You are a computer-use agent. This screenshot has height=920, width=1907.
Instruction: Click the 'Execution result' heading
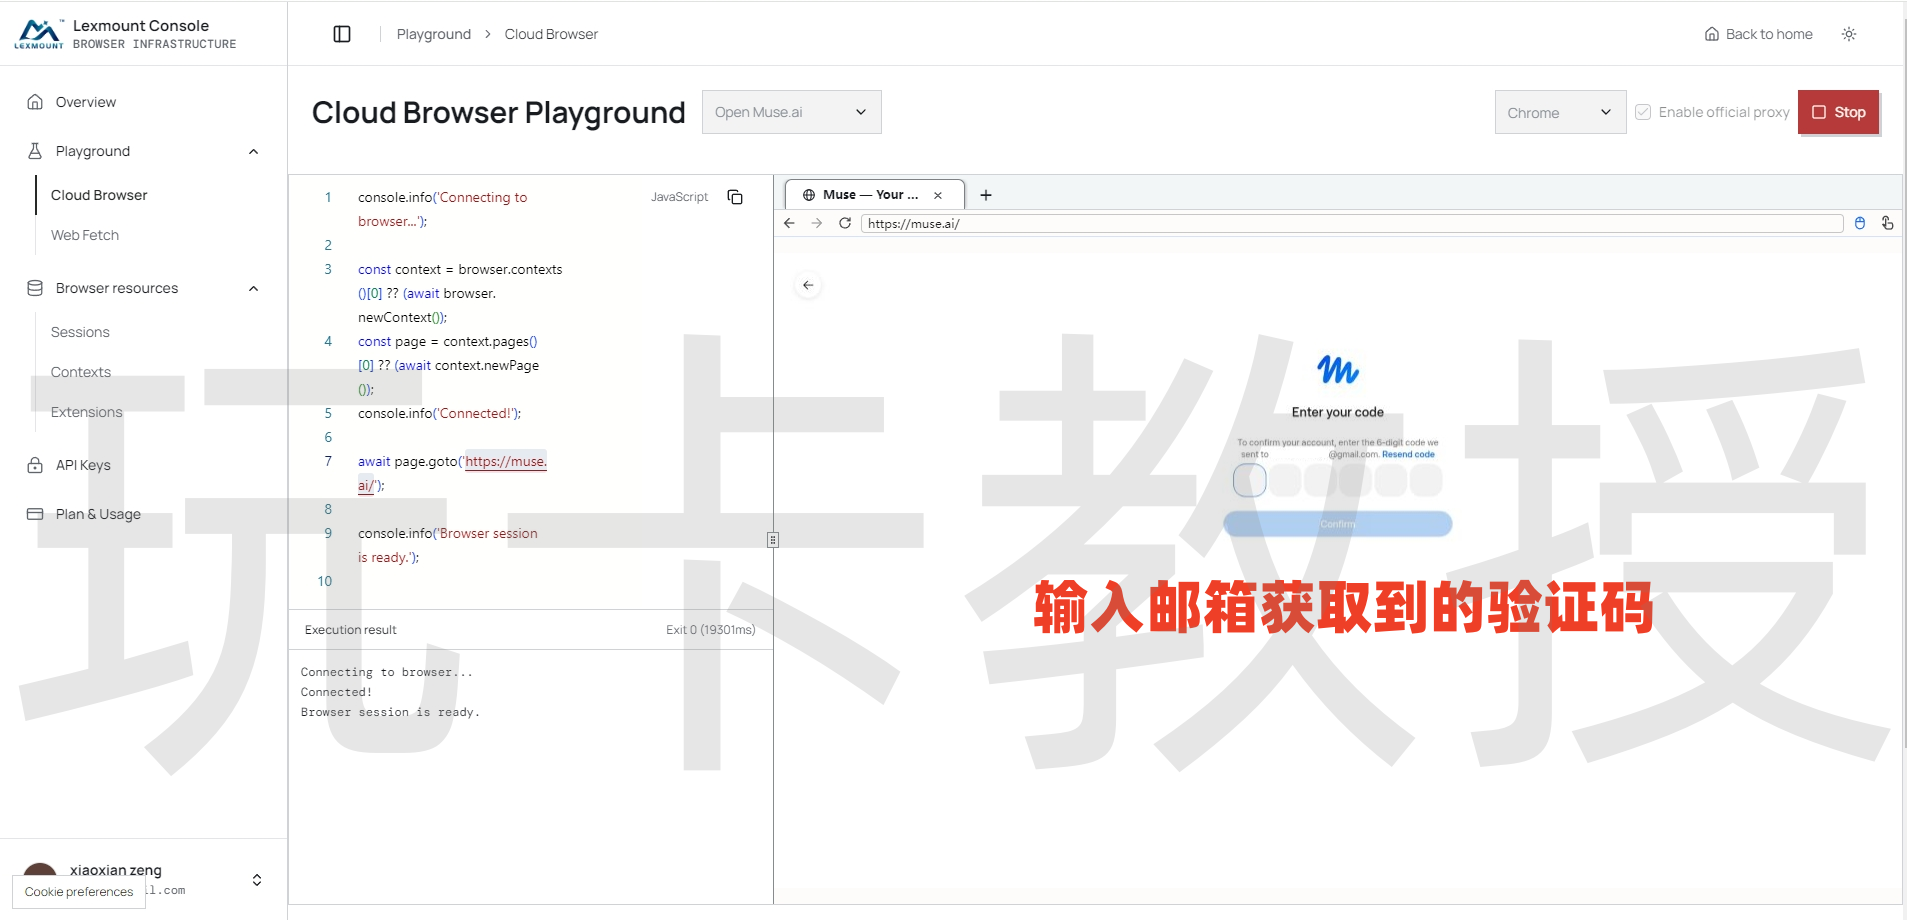tap(351, 630)
